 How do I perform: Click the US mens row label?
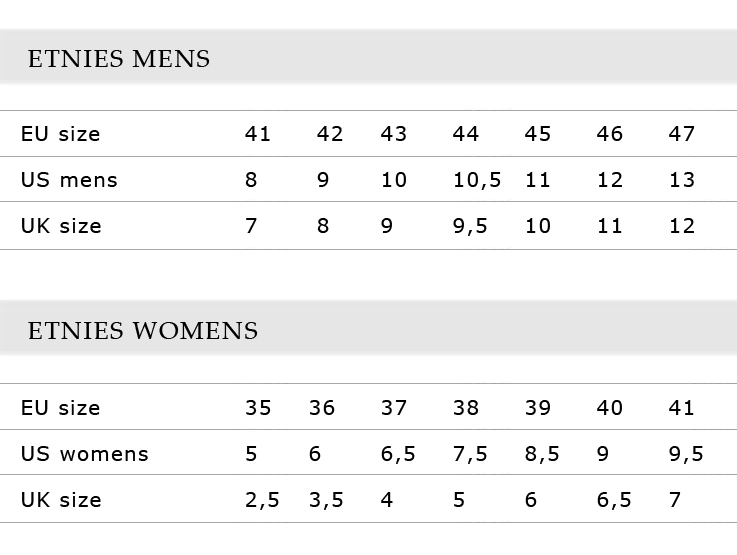(69, 180)
